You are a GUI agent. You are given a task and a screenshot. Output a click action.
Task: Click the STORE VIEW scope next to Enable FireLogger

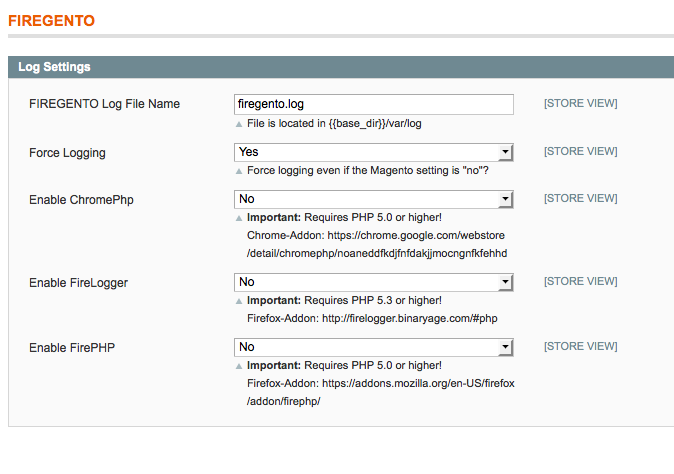(x=581, y=281)
